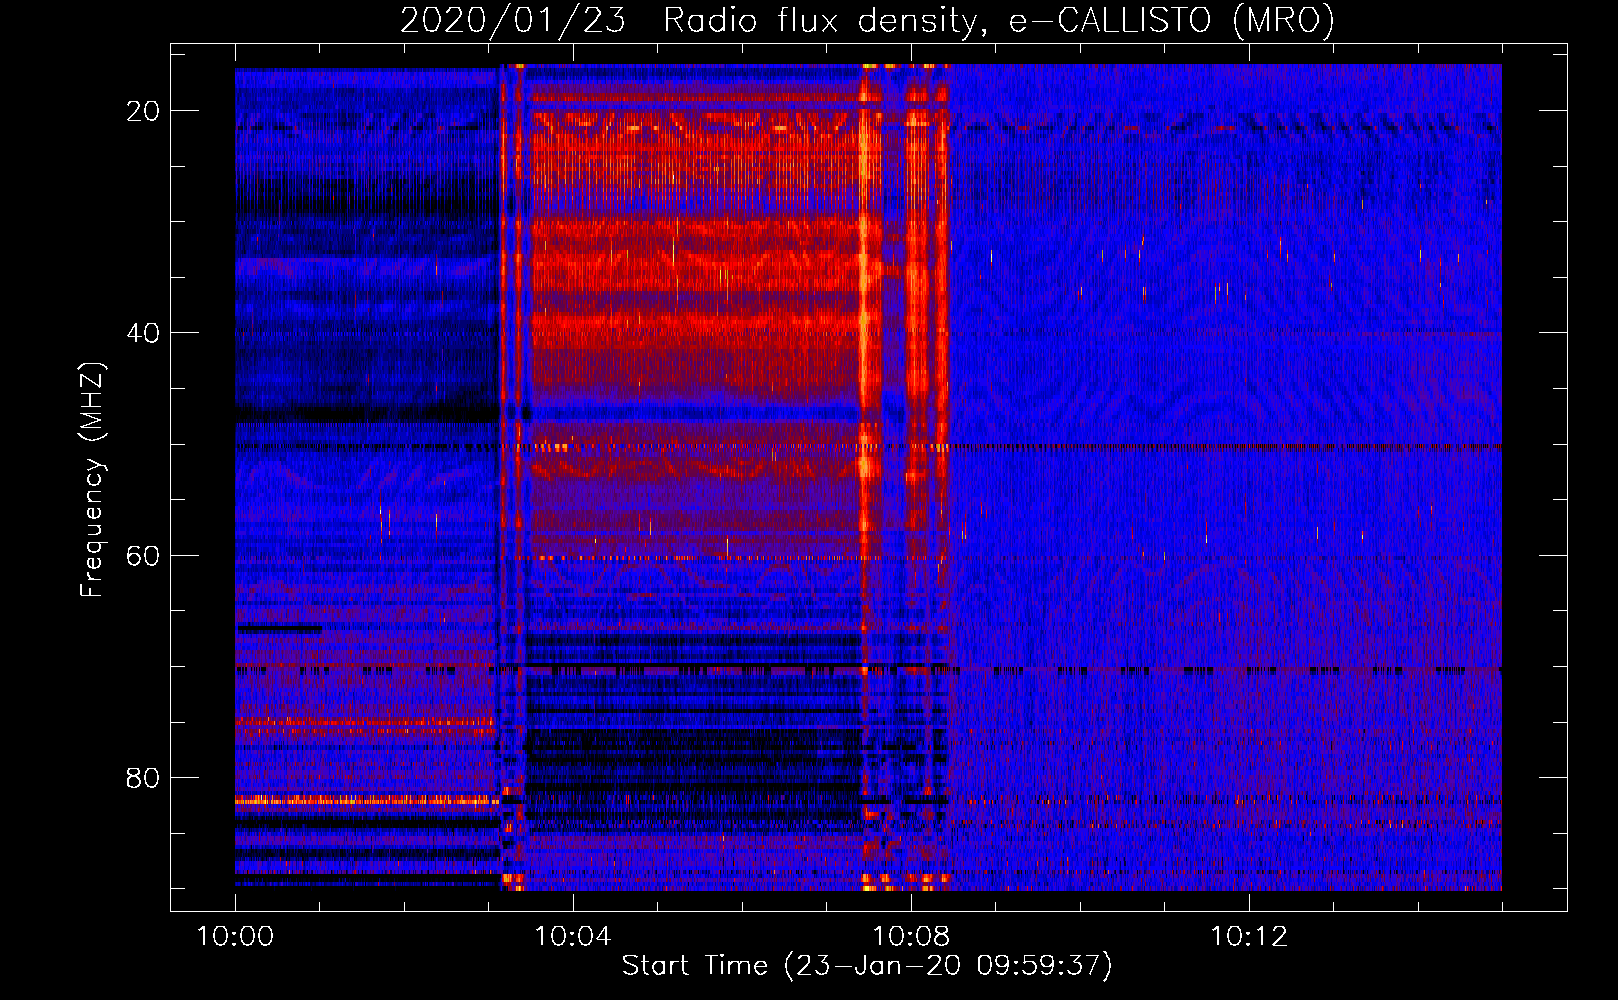Click the "Start Time (23-Jan-20 09:59:37)" label
1618x1000 pixels.
(x=867, y=965)
